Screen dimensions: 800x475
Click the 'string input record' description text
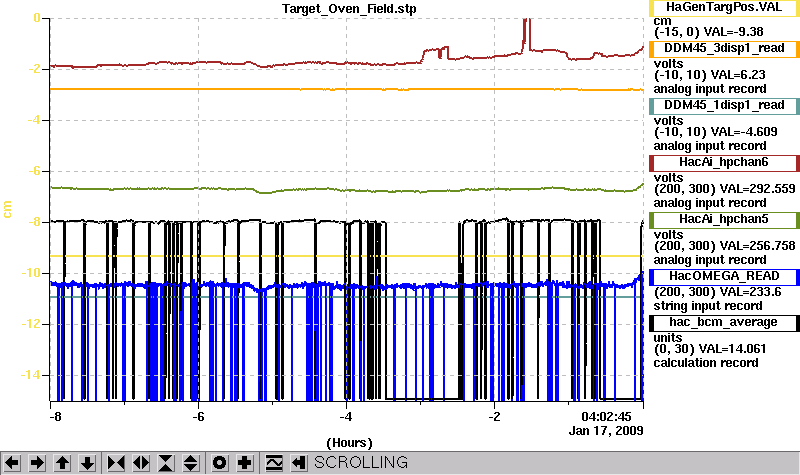708,306
